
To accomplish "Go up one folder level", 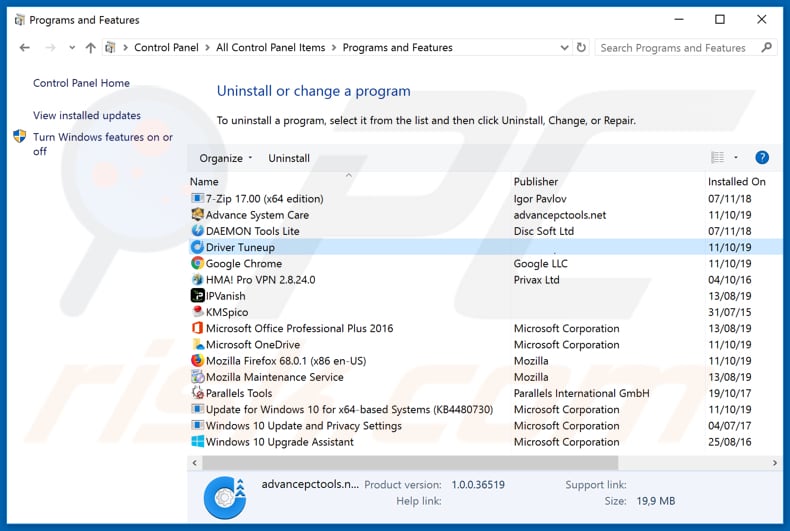I will [91, 48].
